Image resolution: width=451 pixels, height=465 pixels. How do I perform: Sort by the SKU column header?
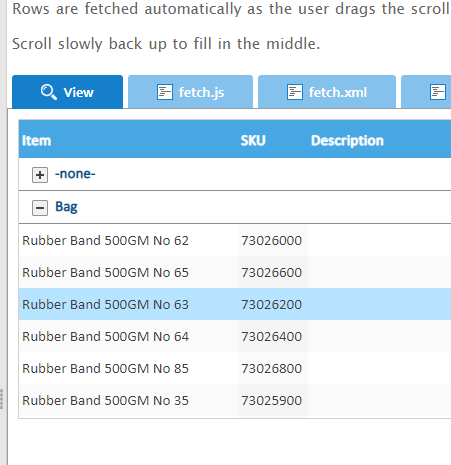(253, 141)
